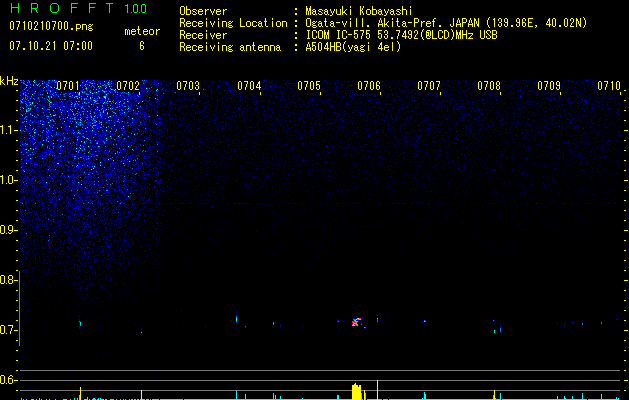The height and width of the screenshot is (400, 629).
Task: Click the 0710 time marker
Action: click(609, 86)
